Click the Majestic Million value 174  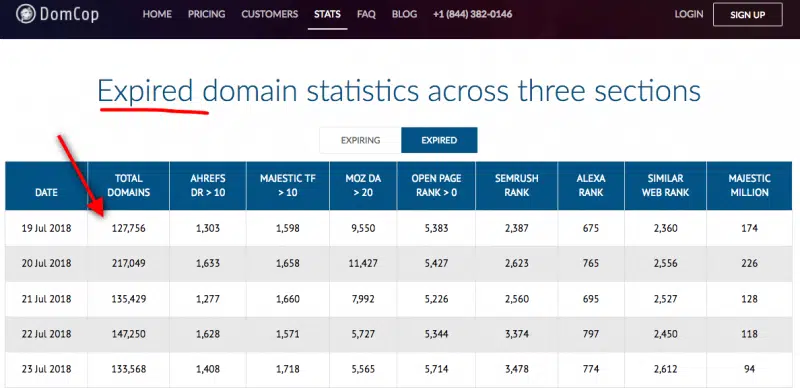749,228
